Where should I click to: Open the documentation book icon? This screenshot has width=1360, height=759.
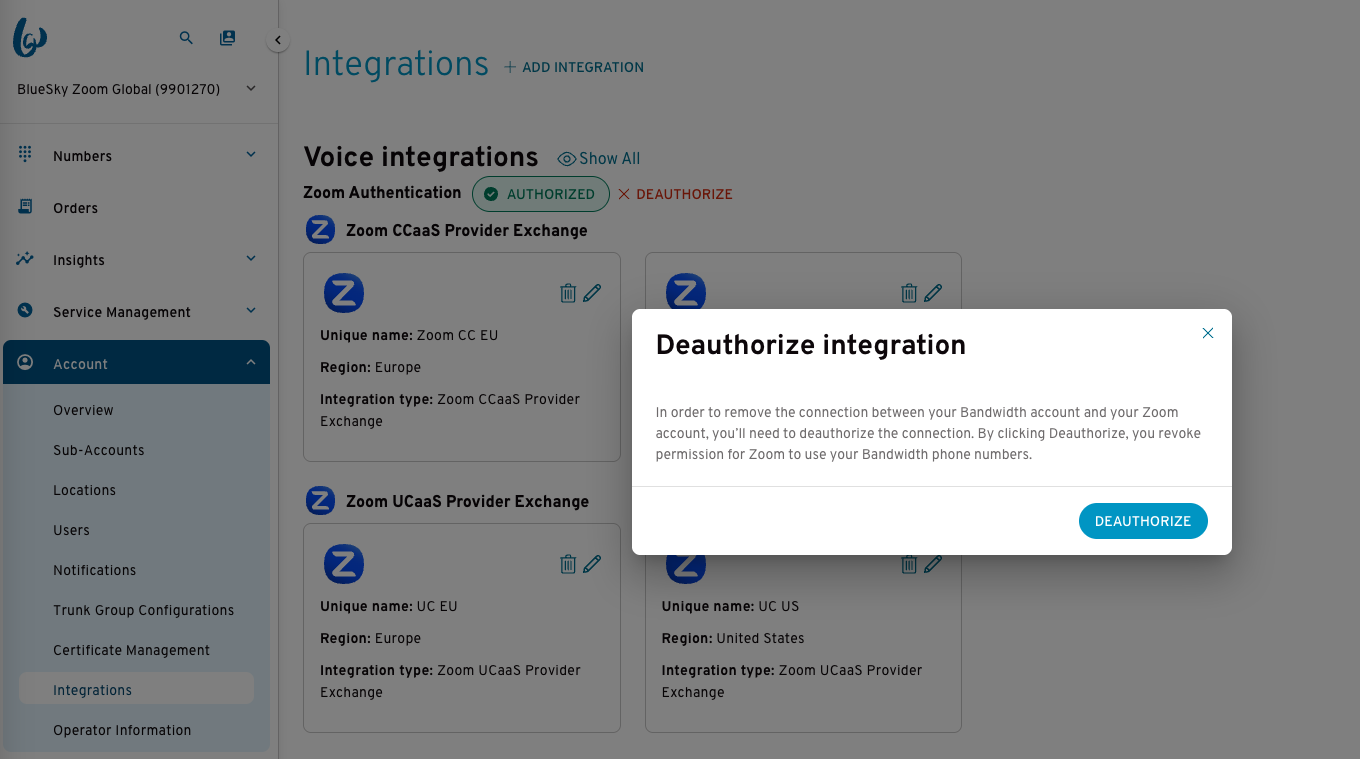coord(228,38)
